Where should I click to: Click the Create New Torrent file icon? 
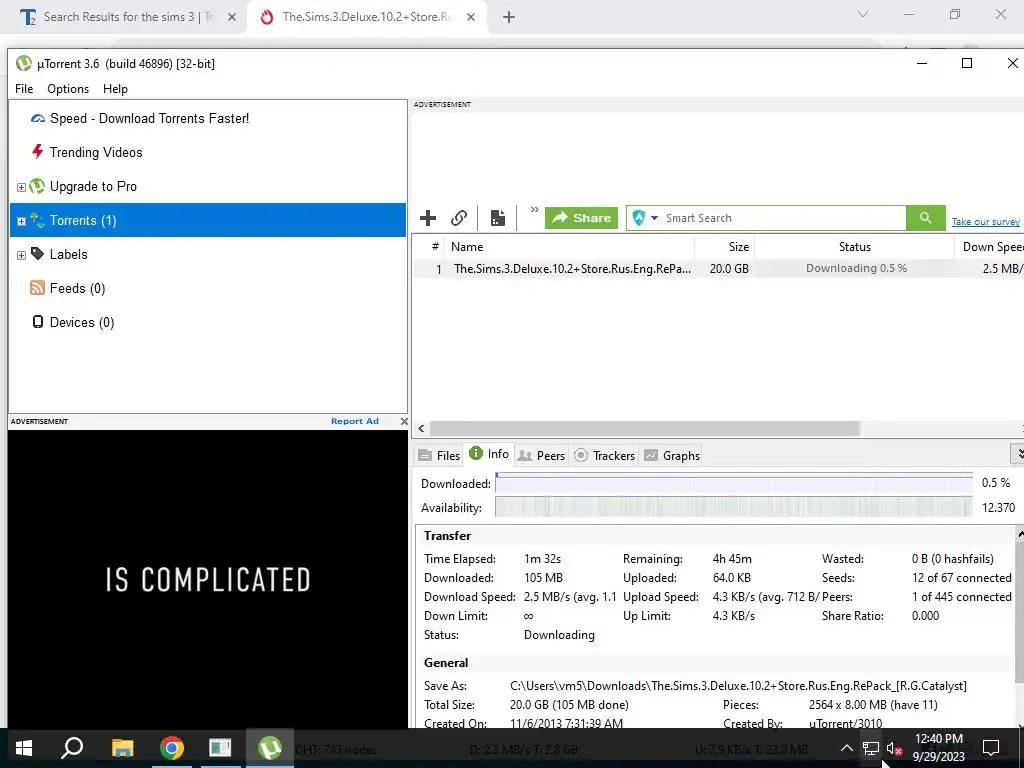click(x=498, y=218)
